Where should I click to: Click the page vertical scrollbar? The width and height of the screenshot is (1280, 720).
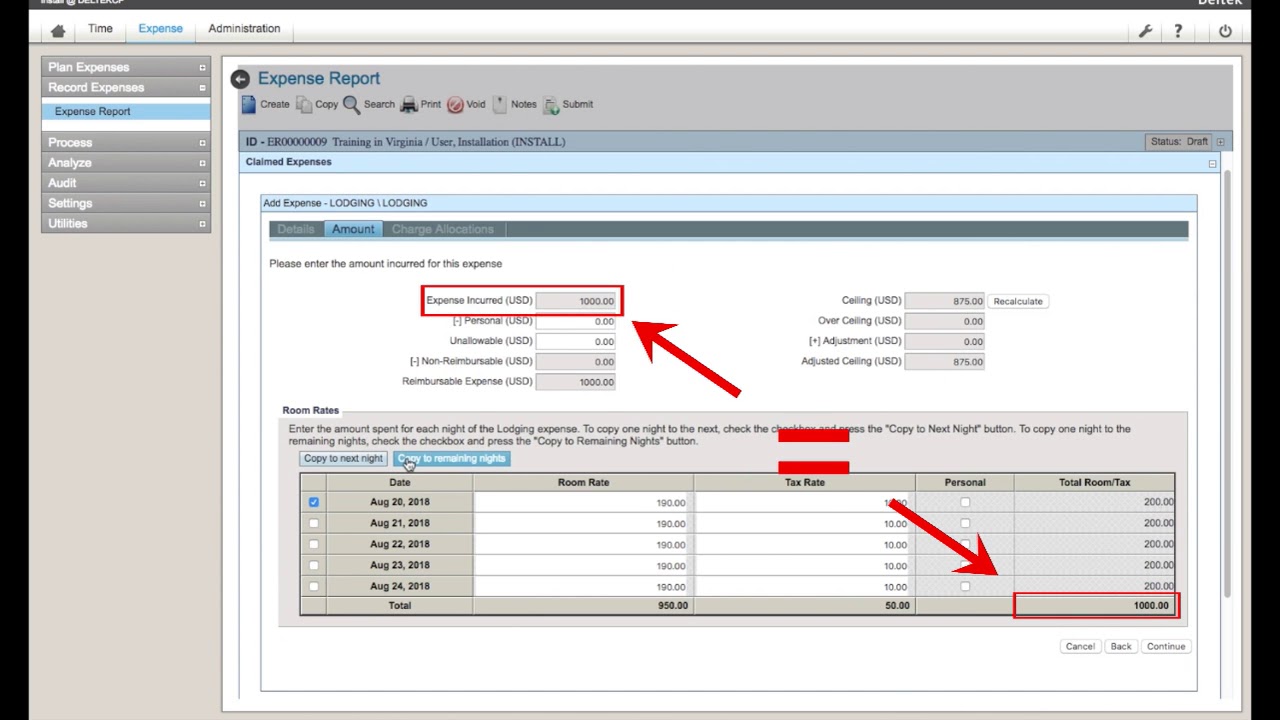1227,385
